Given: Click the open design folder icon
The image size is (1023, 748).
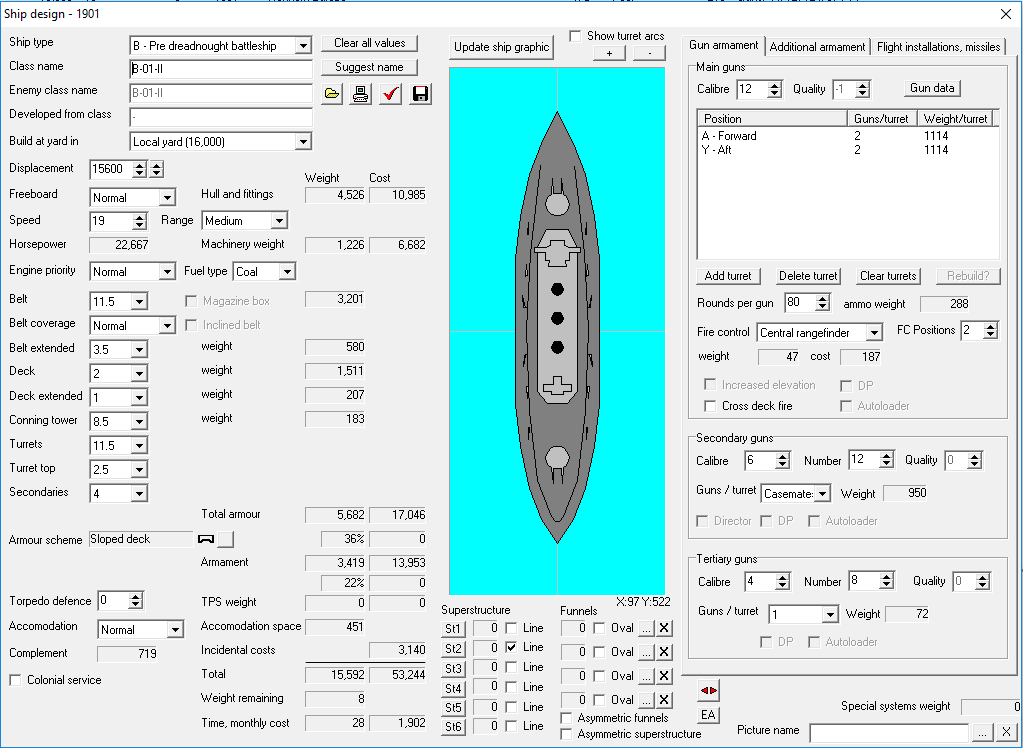Looking at the screenshot, I should 332,94.
